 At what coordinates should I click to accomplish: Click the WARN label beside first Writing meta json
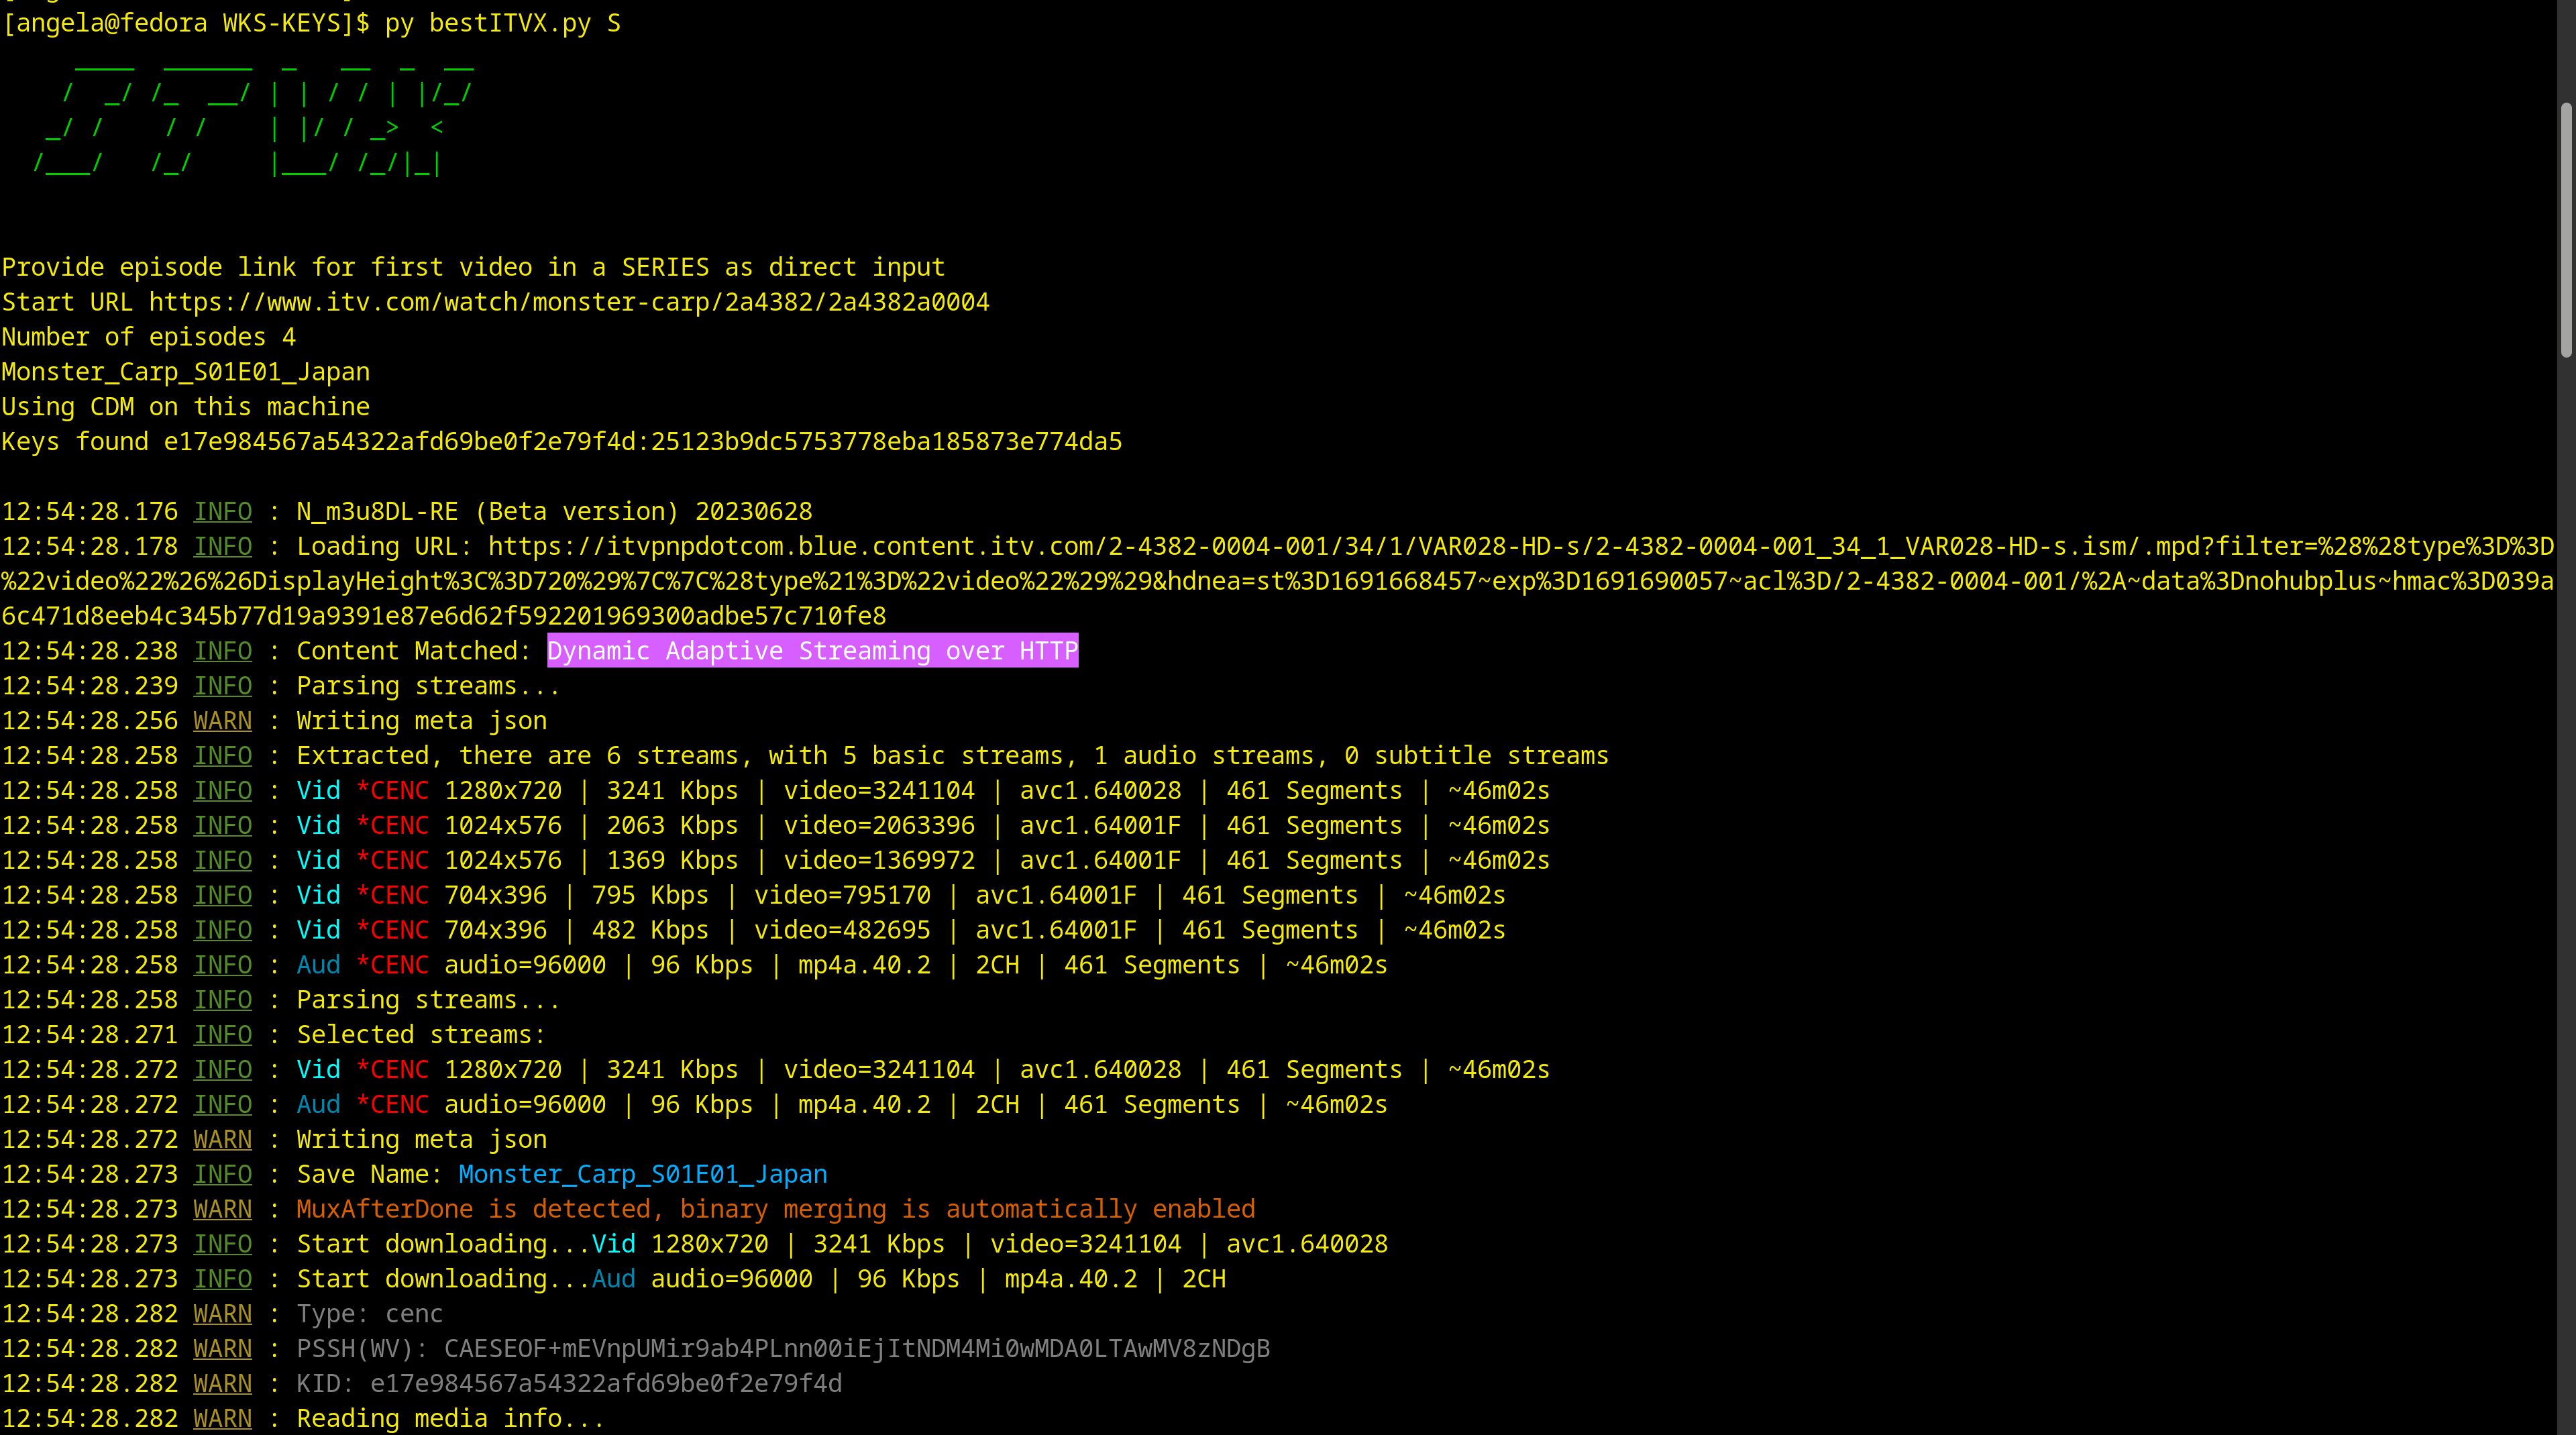(x=222, y=721)
